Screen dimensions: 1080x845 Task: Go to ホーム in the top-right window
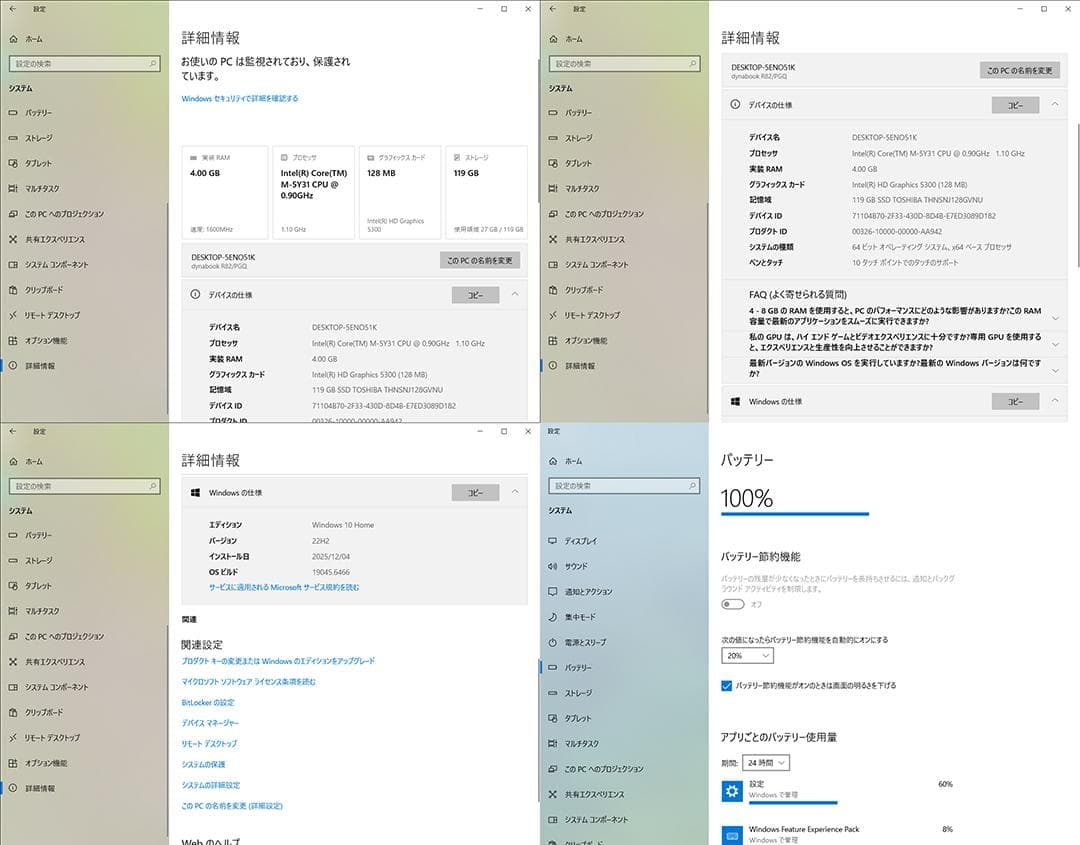click(566, 39)
